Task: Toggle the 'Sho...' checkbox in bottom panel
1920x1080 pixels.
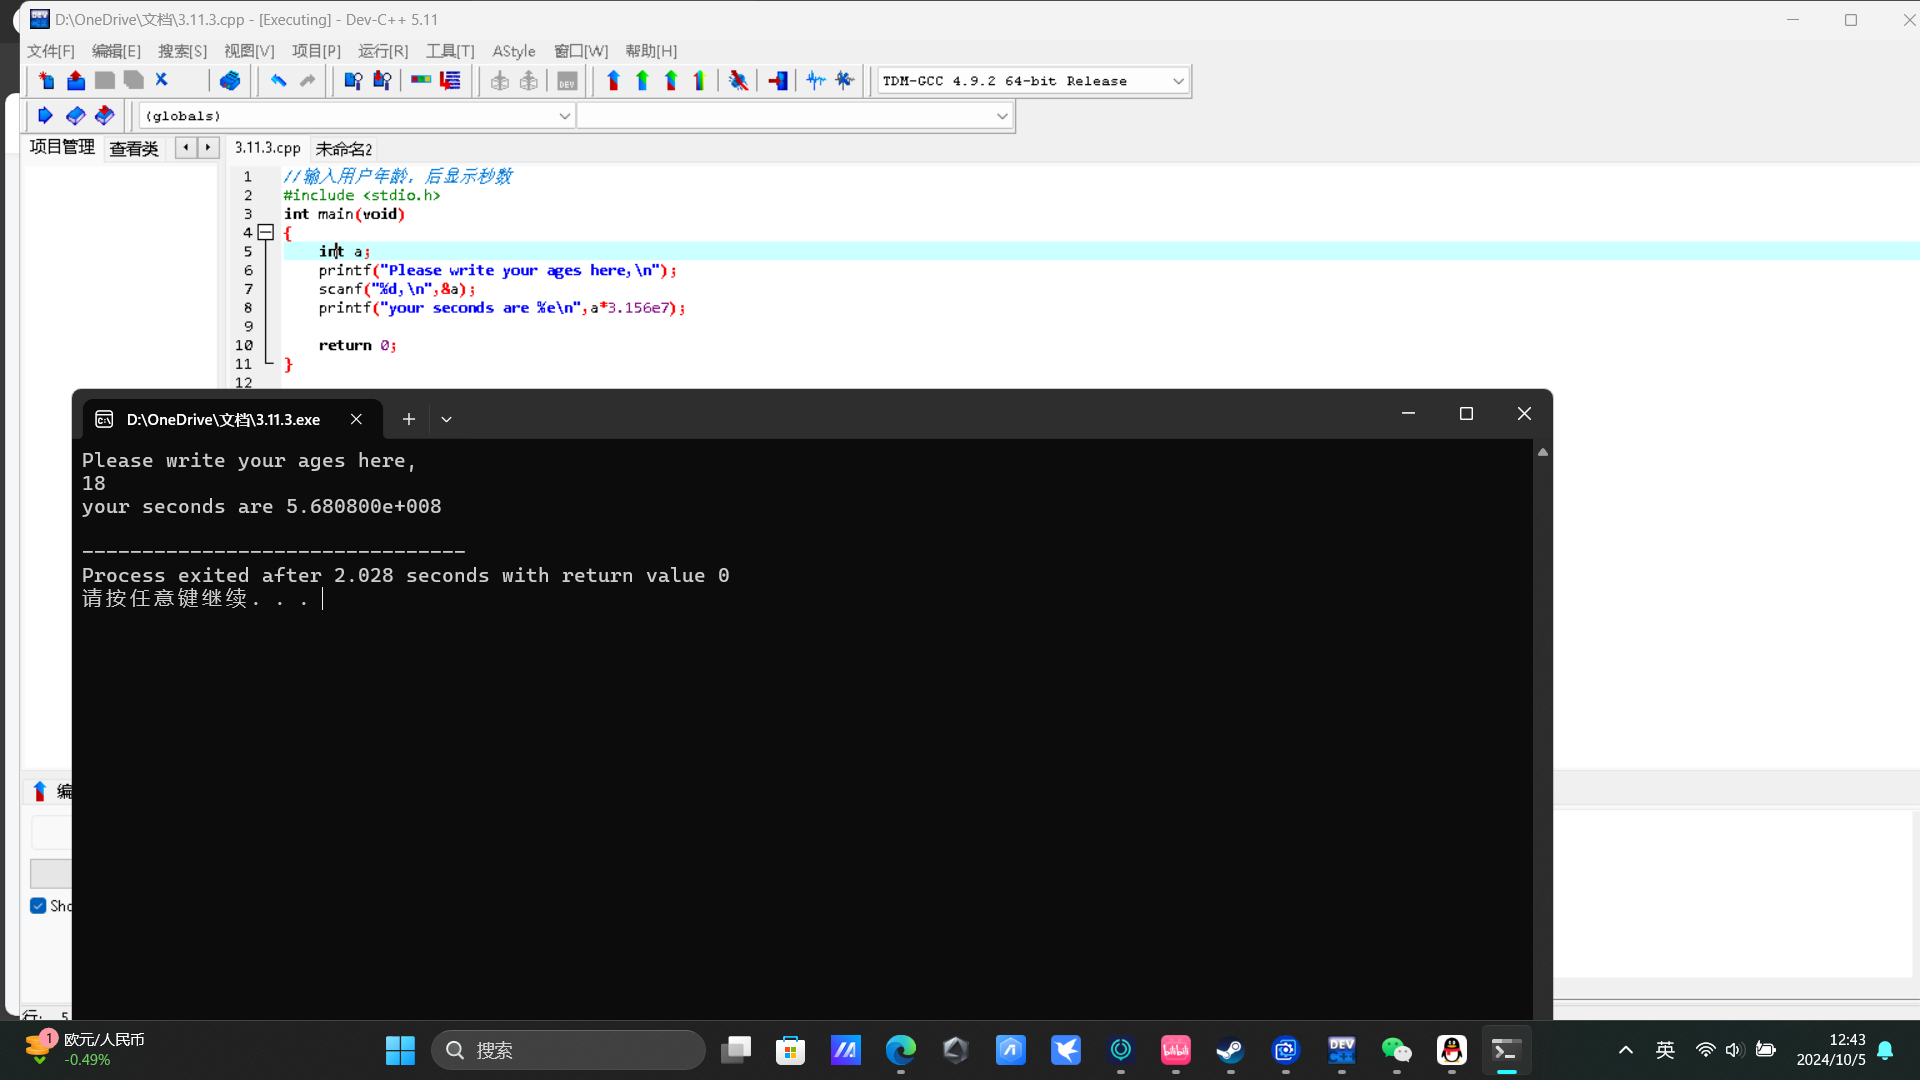Action: 38,906
